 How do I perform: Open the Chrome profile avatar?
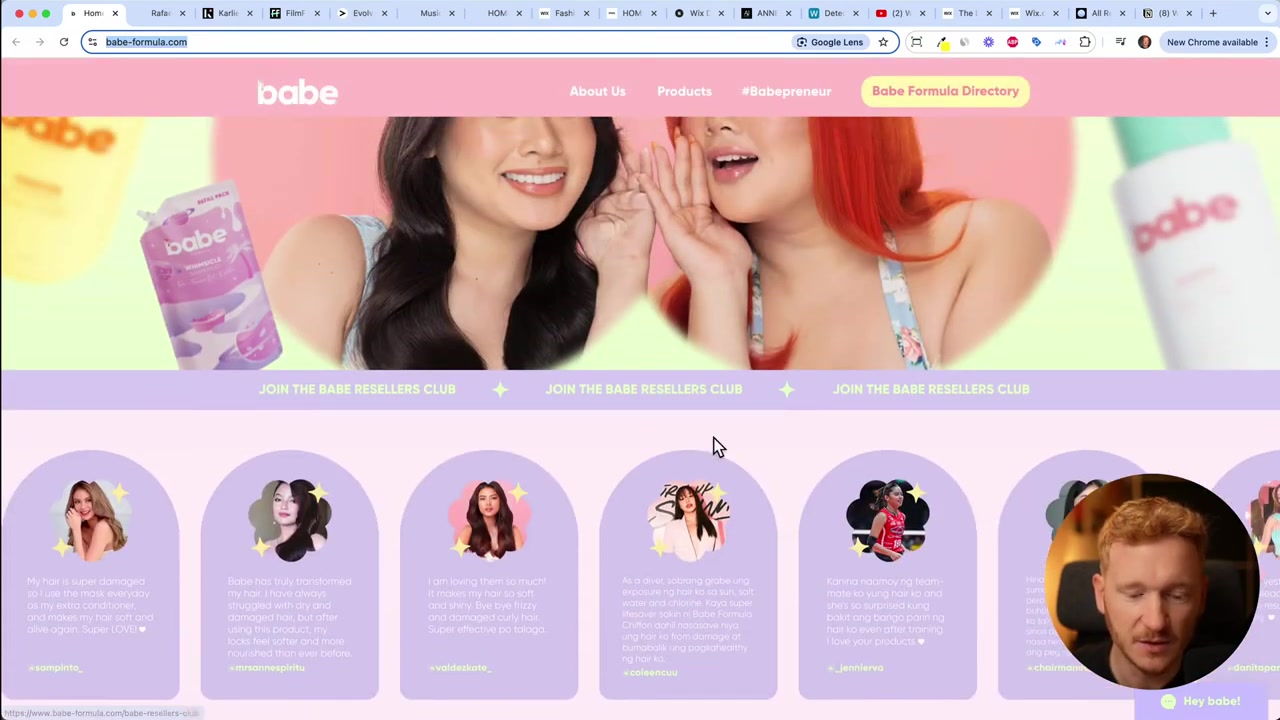(1144, 42)
